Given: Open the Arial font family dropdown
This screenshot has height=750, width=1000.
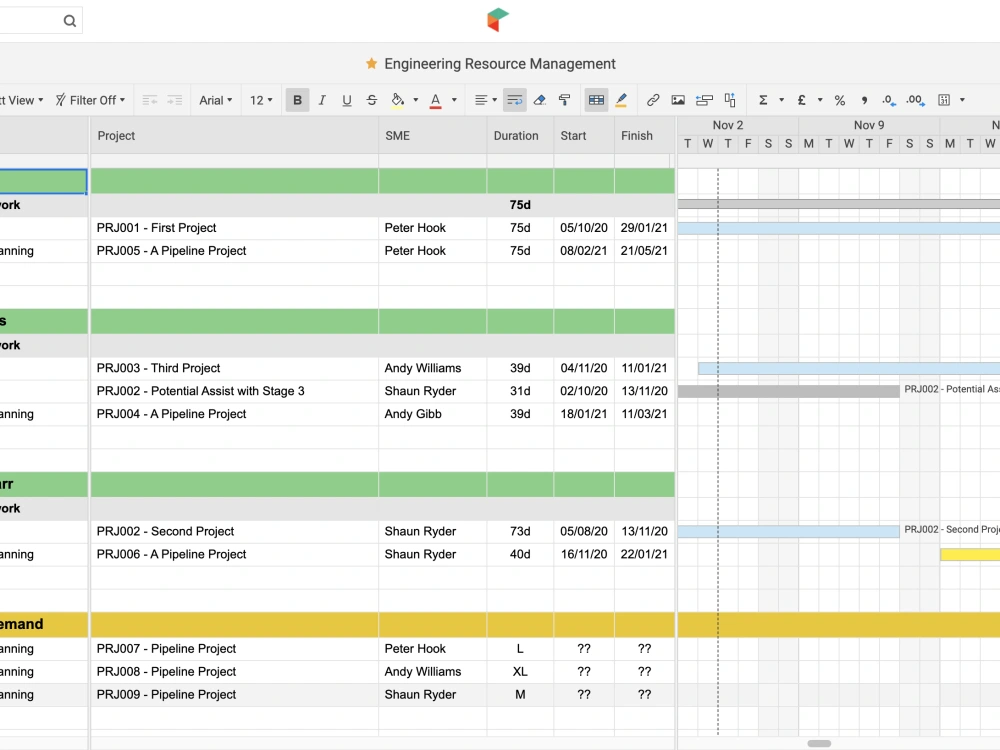Looking at the screenshot, I should (216, 100).
